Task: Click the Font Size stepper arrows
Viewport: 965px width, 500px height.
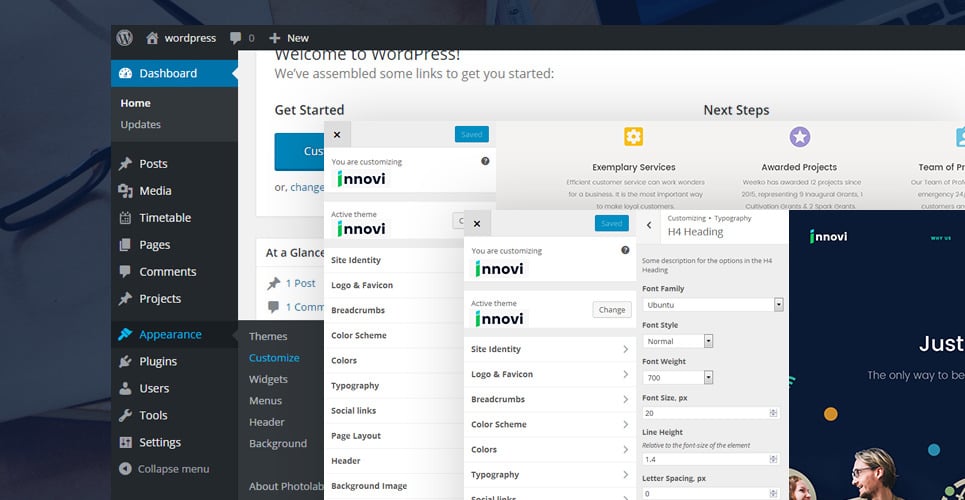Action: click(x=773, y=413)
